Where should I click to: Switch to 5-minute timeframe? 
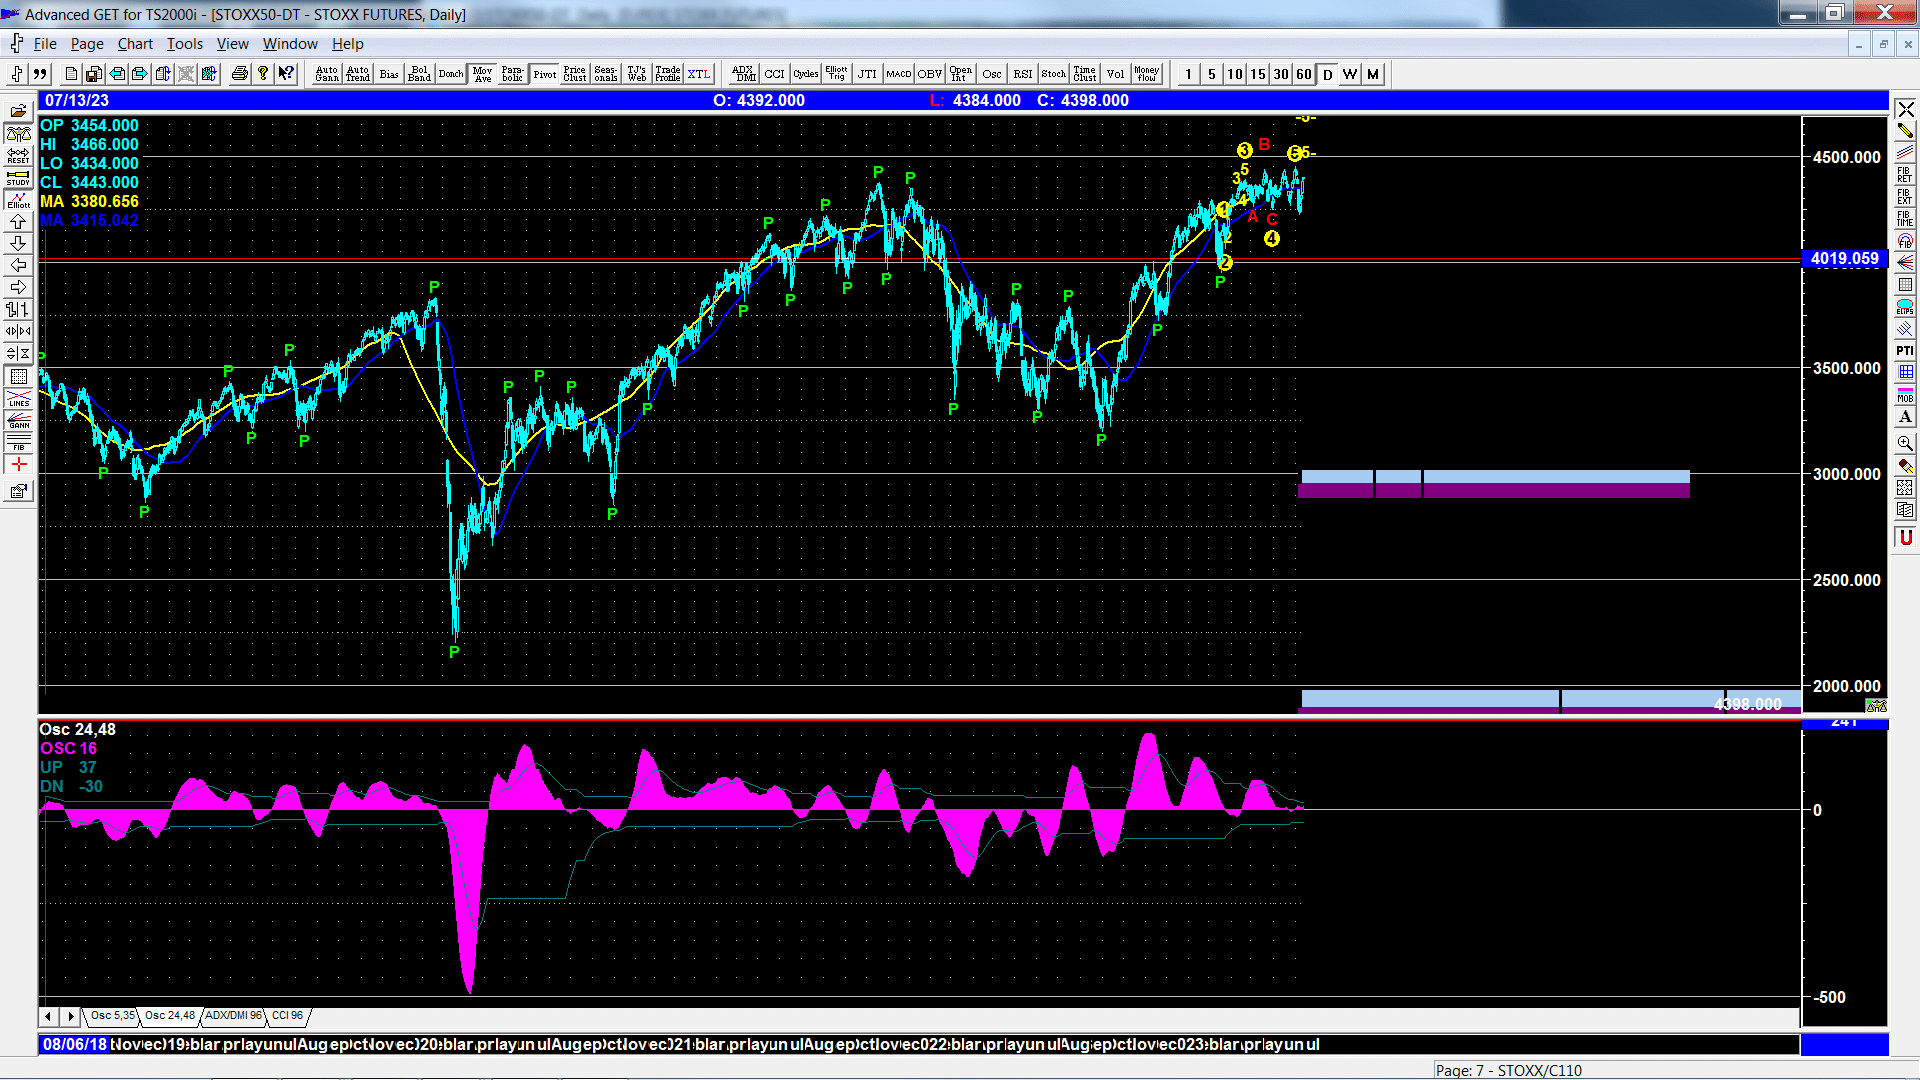point(1212,74)
